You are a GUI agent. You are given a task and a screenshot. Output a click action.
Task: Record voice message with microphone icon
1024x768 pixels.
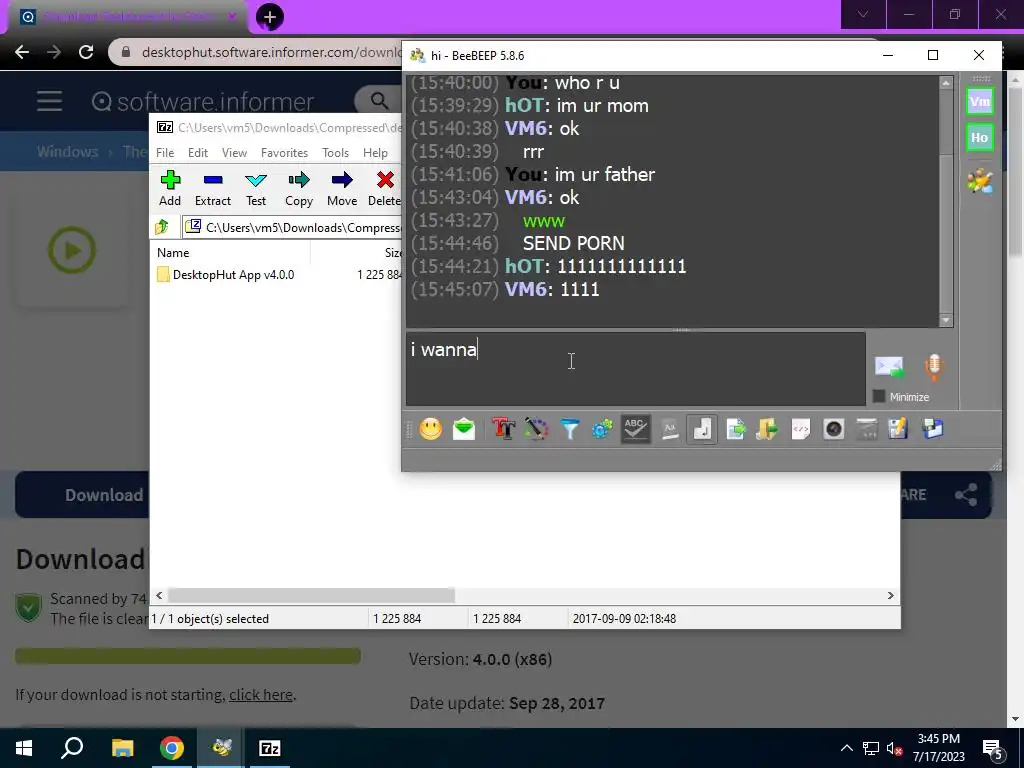[934, 367]
